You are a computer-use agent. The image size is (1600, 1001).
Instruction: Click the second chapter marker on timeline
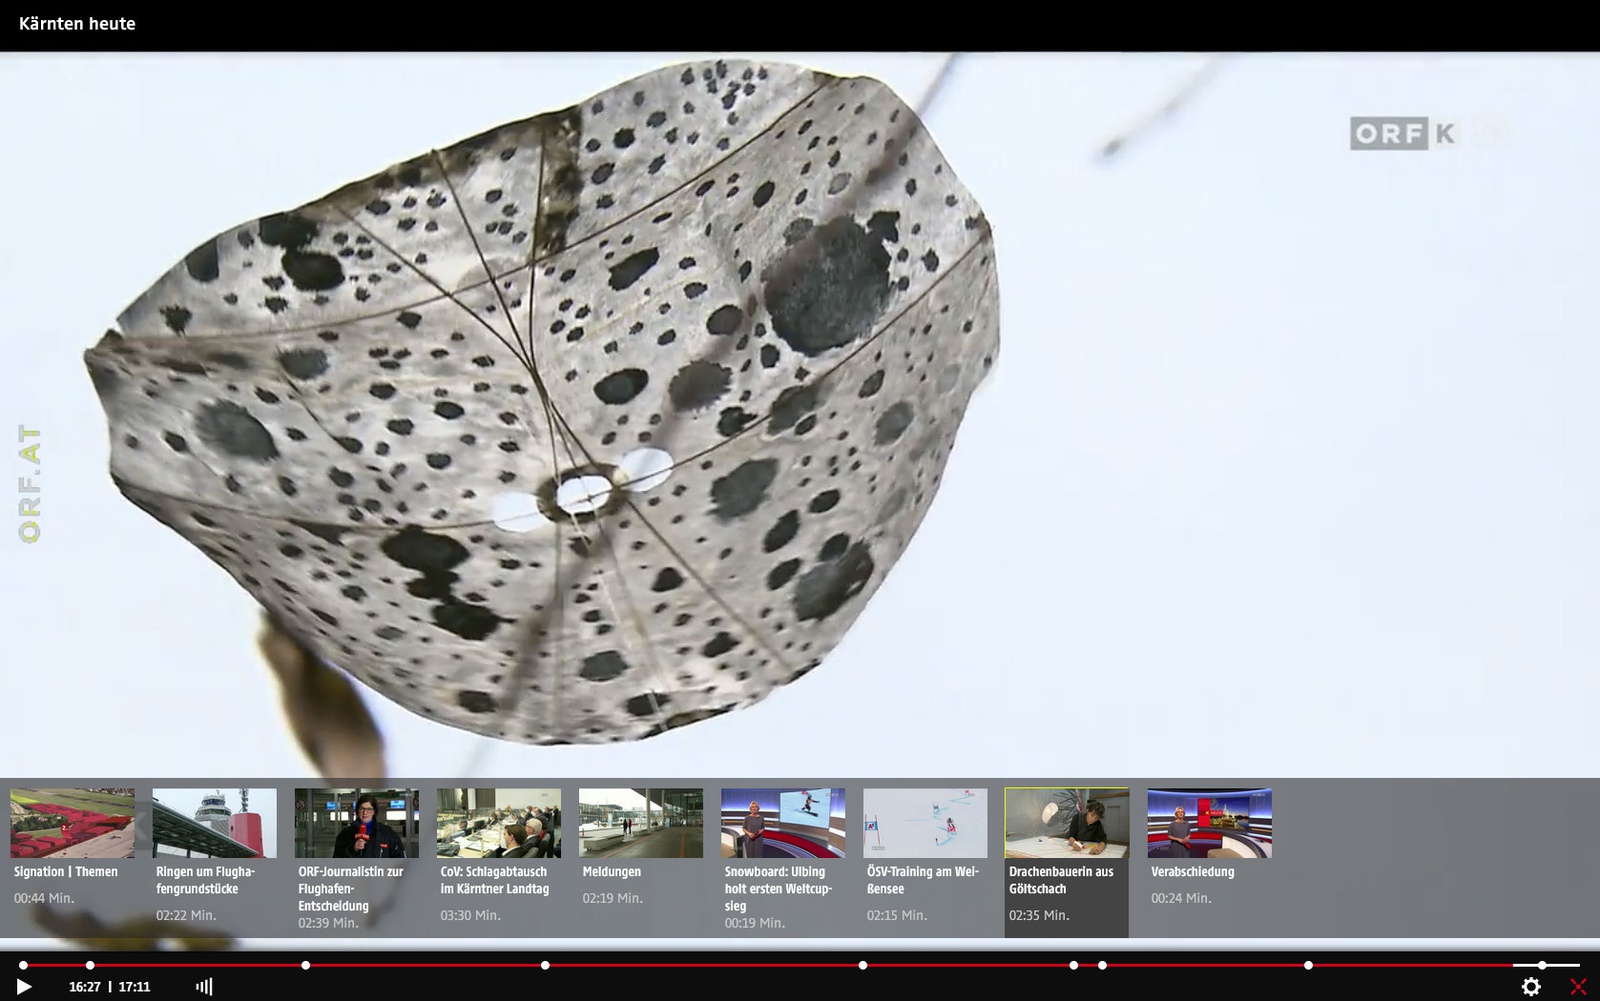(90, 965)
